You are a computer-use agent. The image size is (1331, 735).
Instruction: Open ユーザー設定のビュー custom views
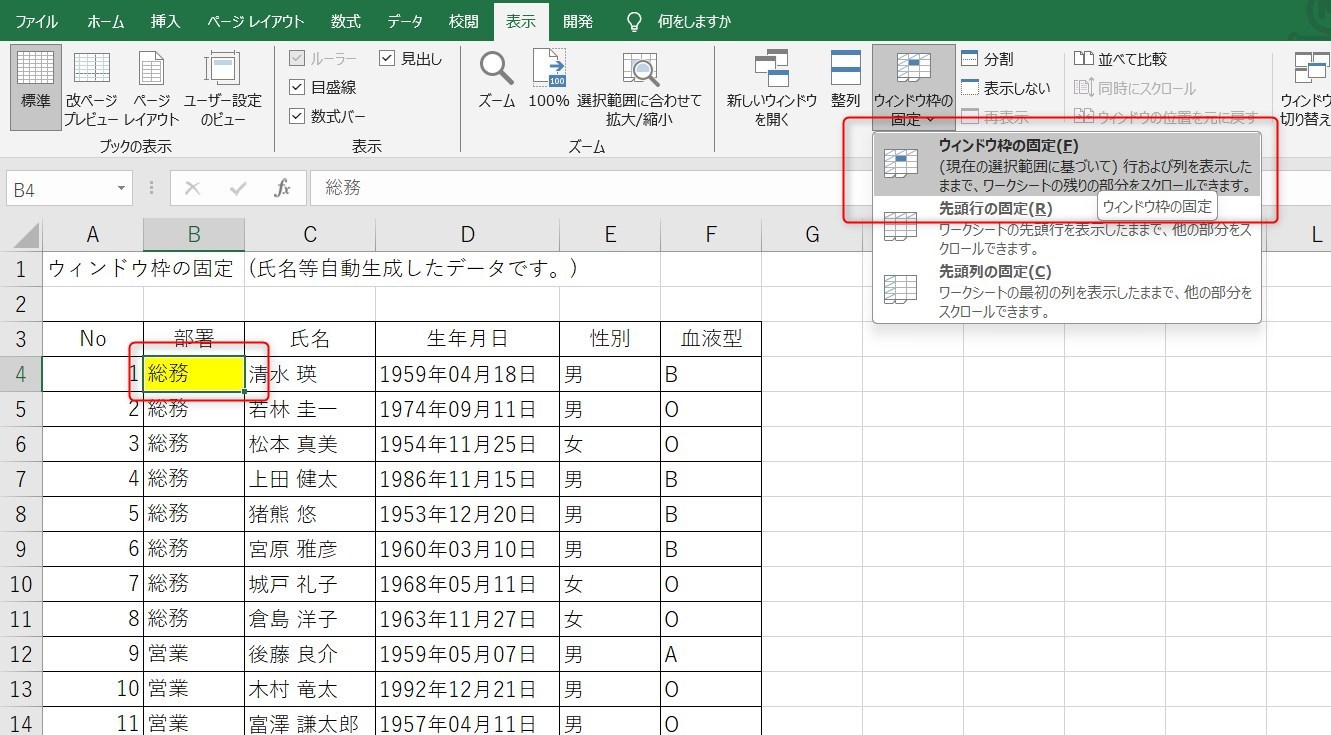click(222, 88)
